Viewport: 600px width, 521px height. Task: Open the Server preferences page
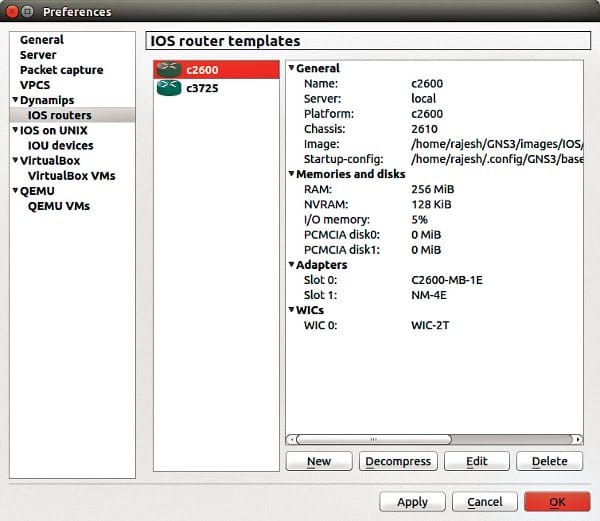coord(38,55)
